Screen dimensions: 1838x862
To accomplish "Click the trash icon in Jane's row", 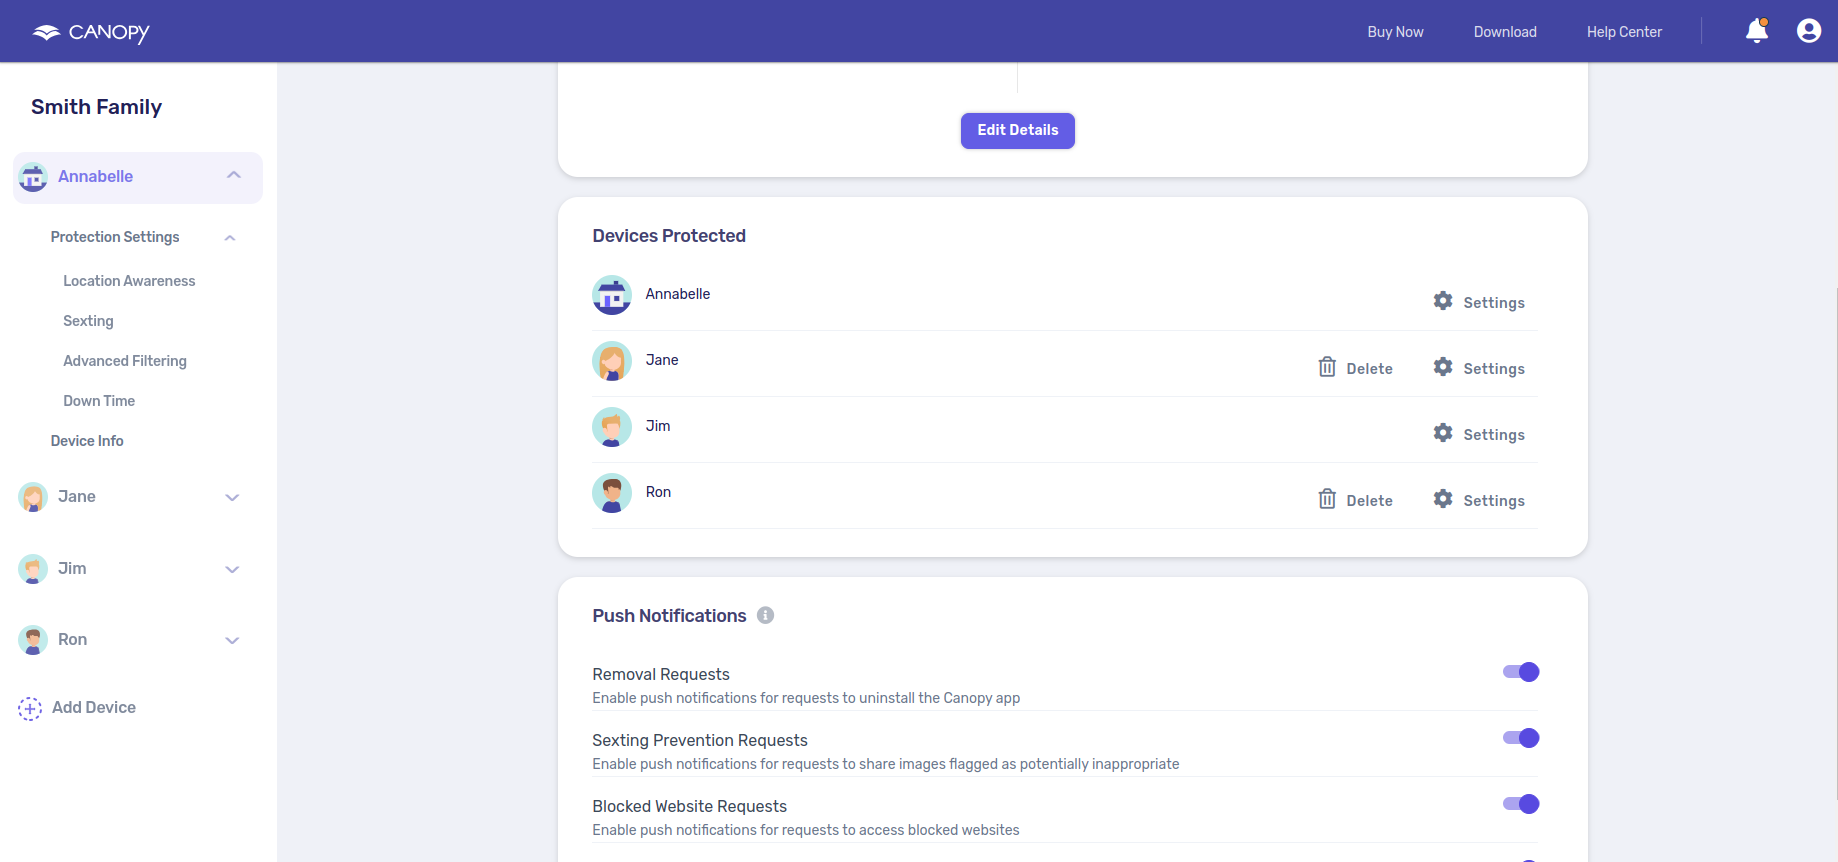I will pos(1327,367).
